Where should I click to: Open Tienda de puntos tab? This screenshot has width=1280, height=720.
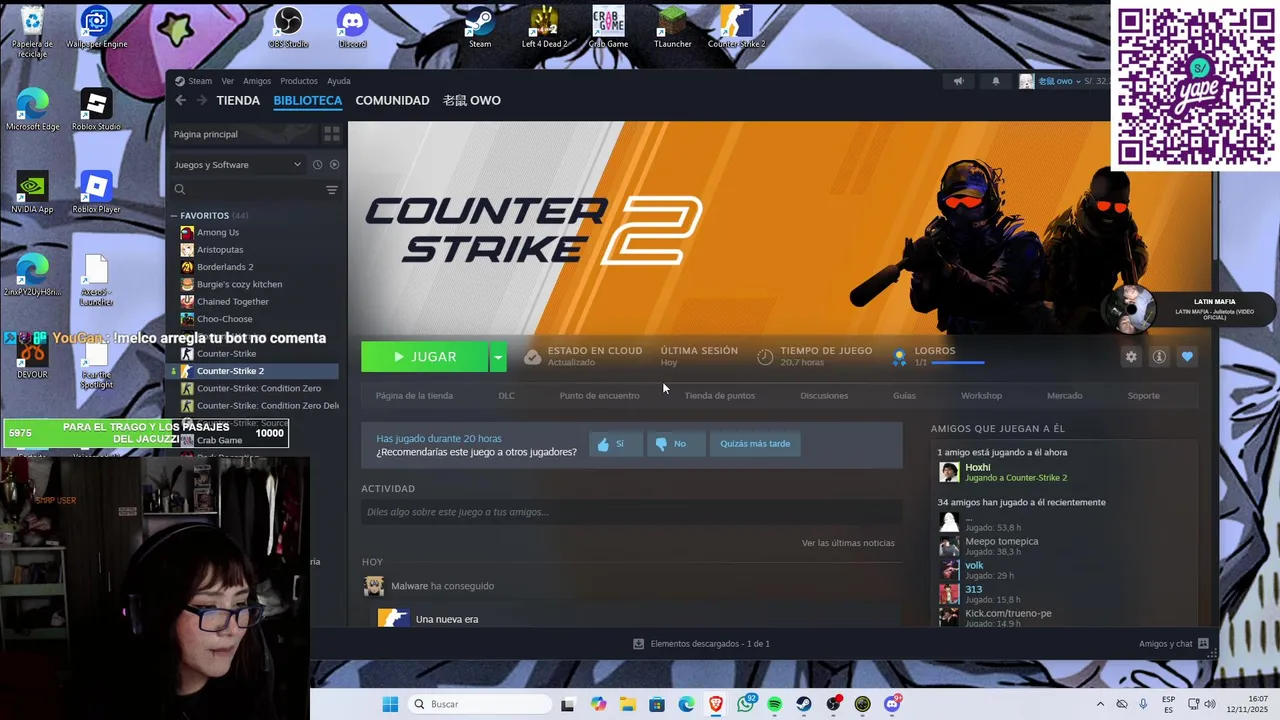coord(720,396)
